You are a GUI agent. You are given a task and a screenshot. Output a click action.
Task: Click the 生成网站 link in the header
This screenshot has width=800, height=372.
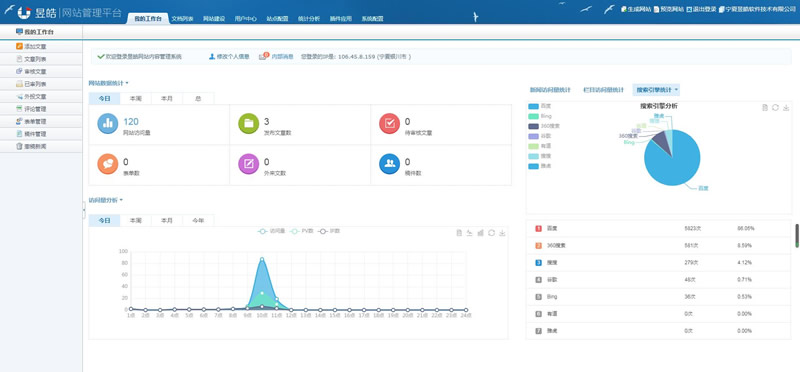[636, 9]
